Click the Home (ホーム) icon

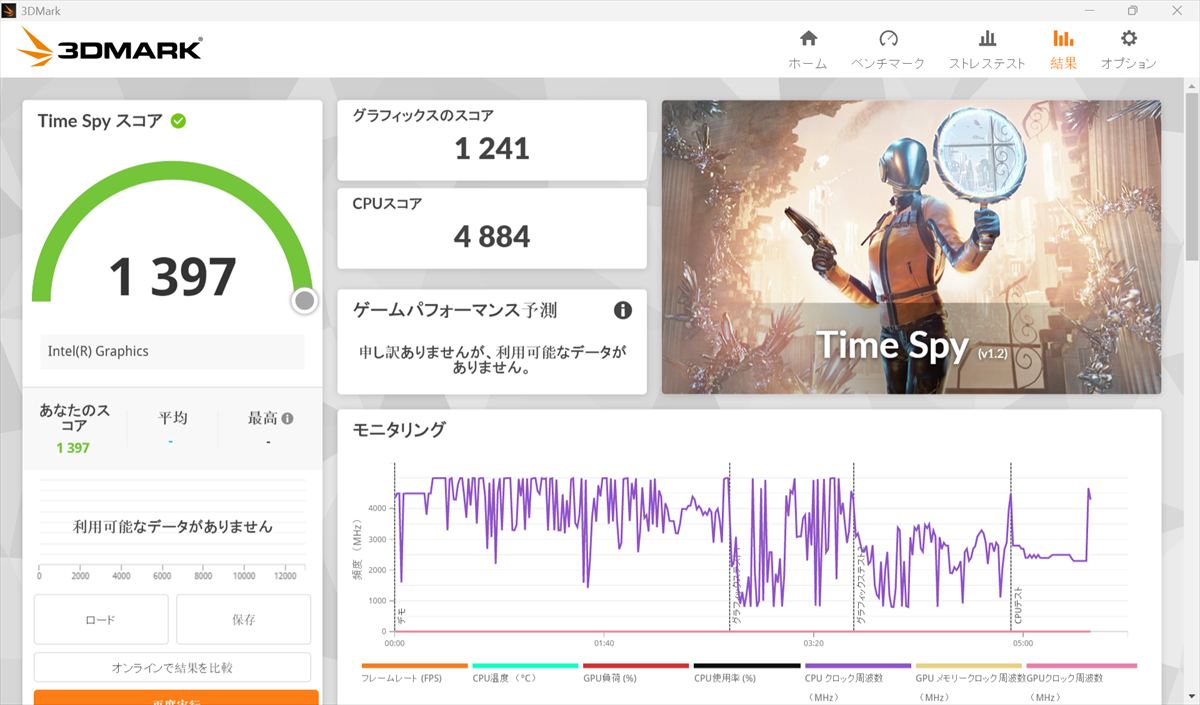(808, 39)
